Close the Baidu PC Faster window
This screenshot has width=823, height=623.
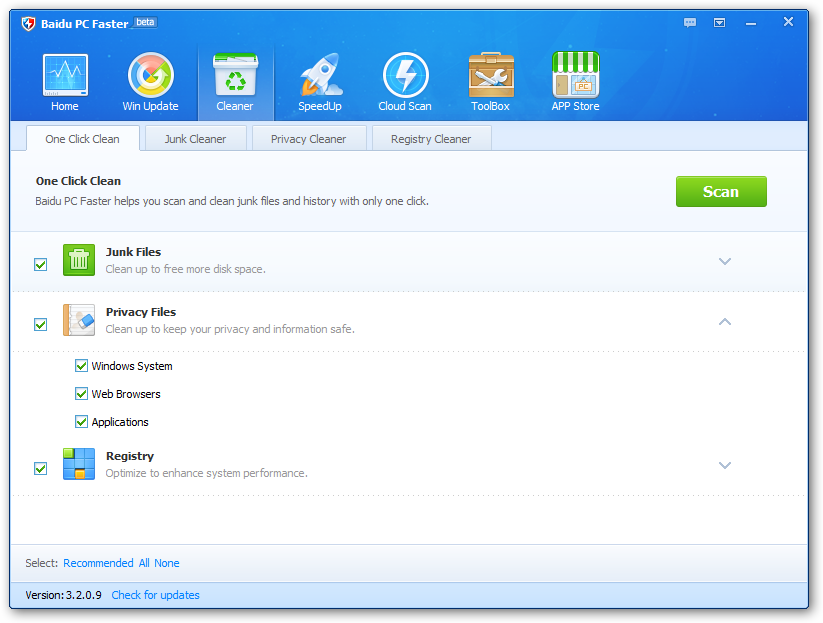point(788,22)
